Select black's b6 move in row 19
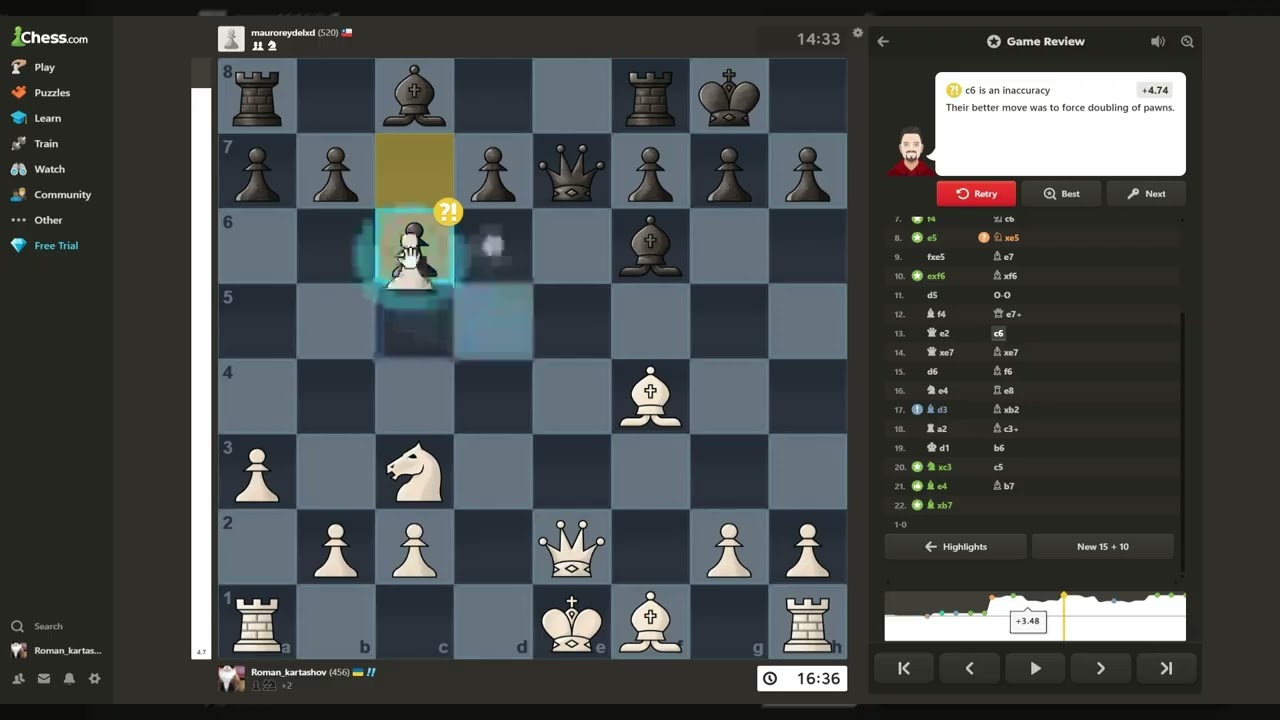 [x=998, y=448]
